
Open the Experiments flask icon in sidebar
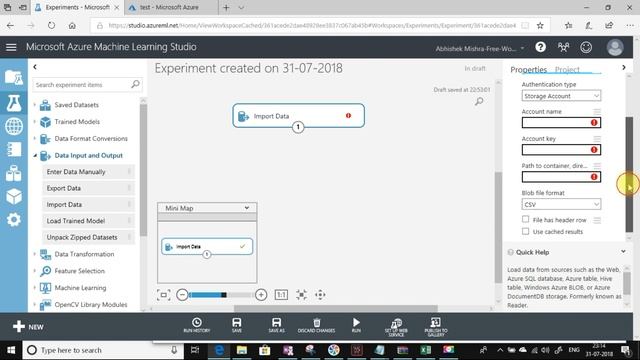point(13,103)
